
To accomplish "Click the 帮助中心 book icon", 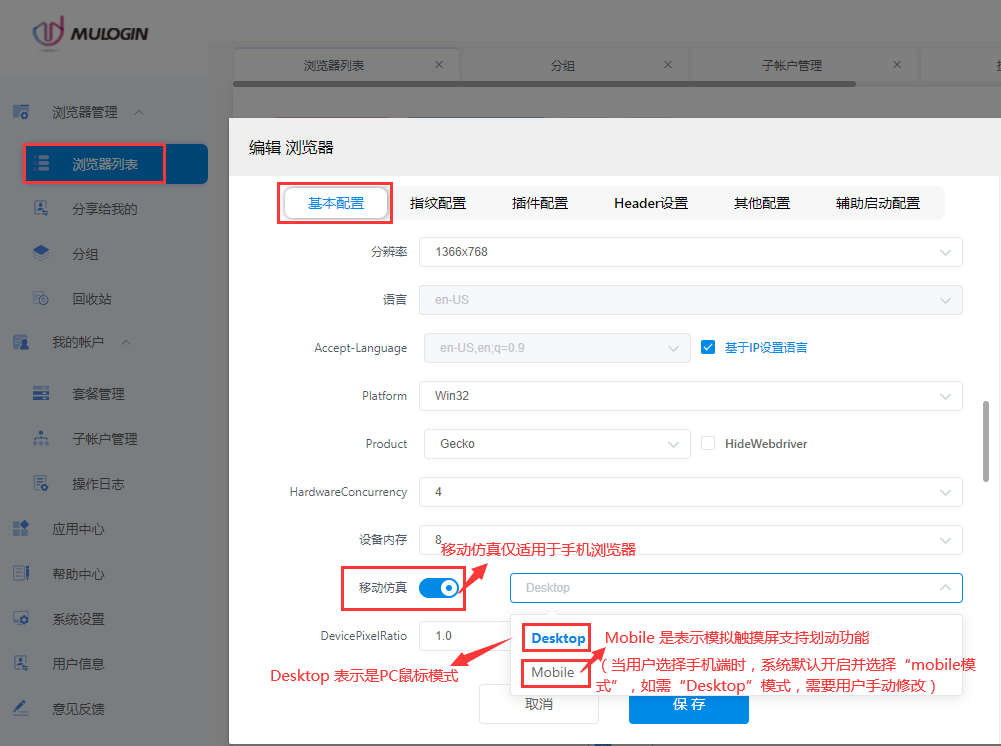I will pyautogui.click(x=21, y=574).
